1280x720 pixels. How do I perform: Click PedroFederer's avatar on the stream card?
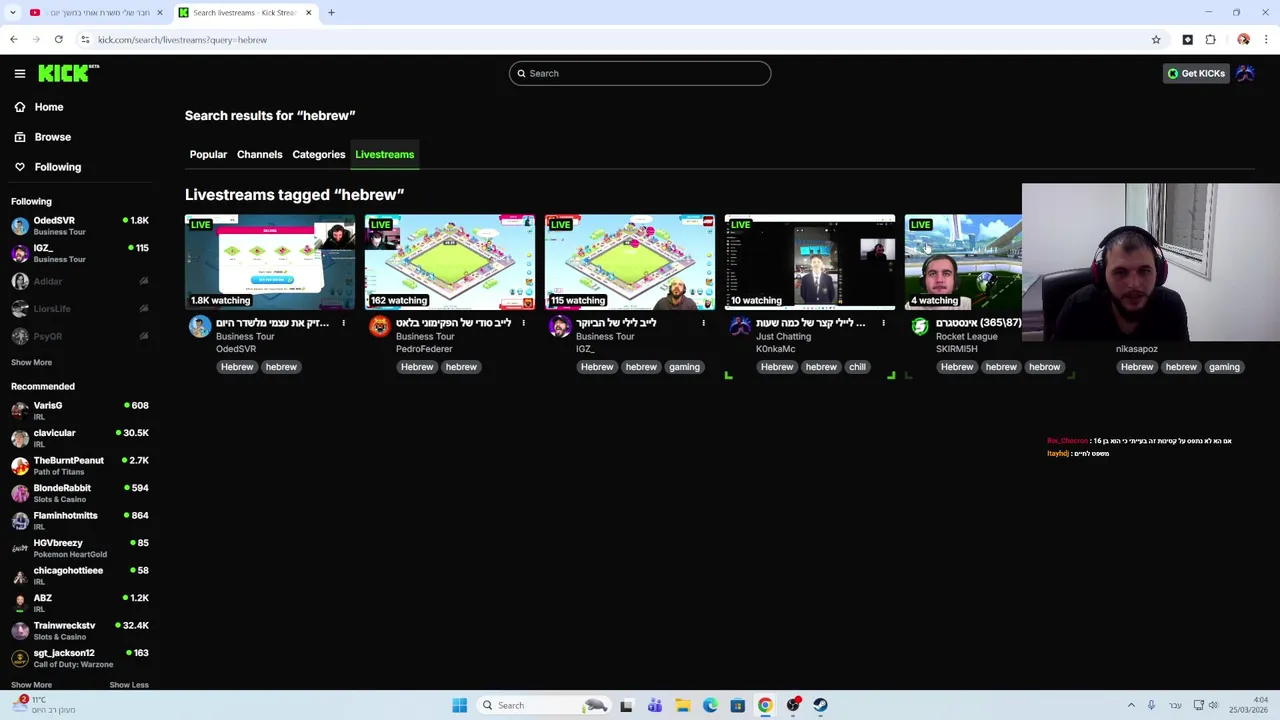point(380,326)
